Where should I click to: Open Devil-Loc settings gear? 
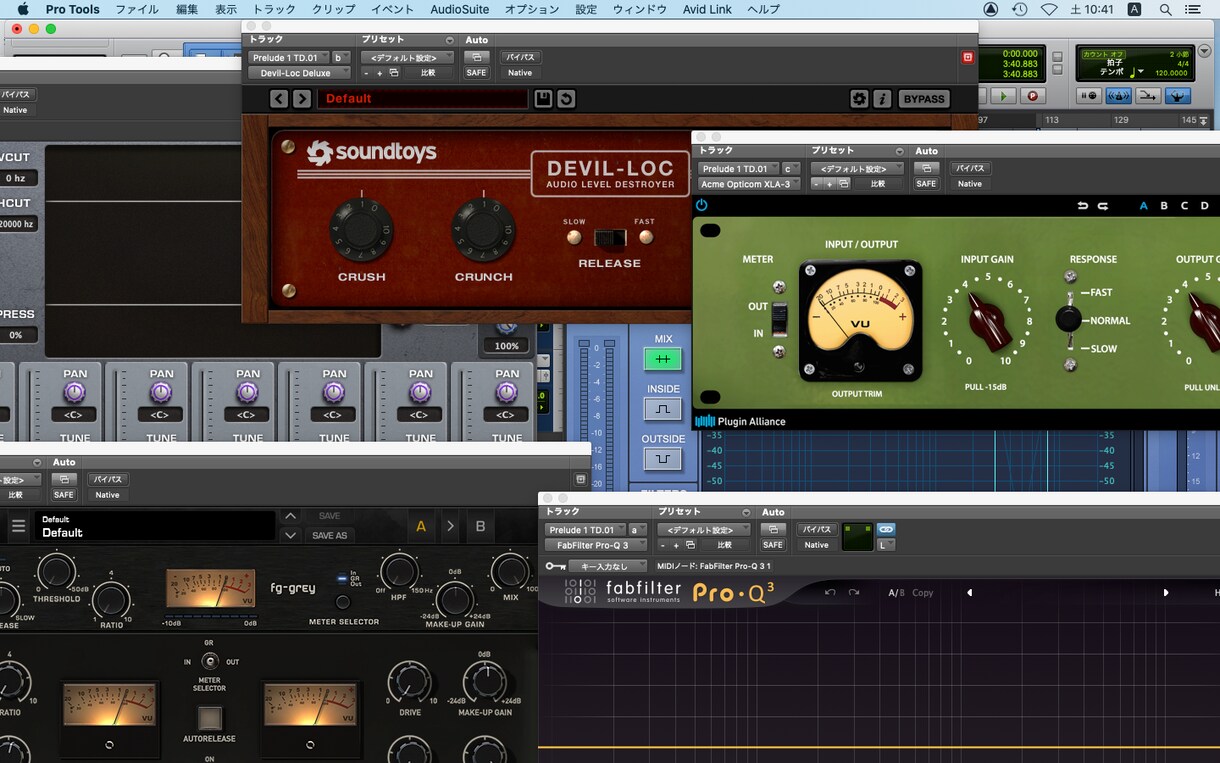859,98
